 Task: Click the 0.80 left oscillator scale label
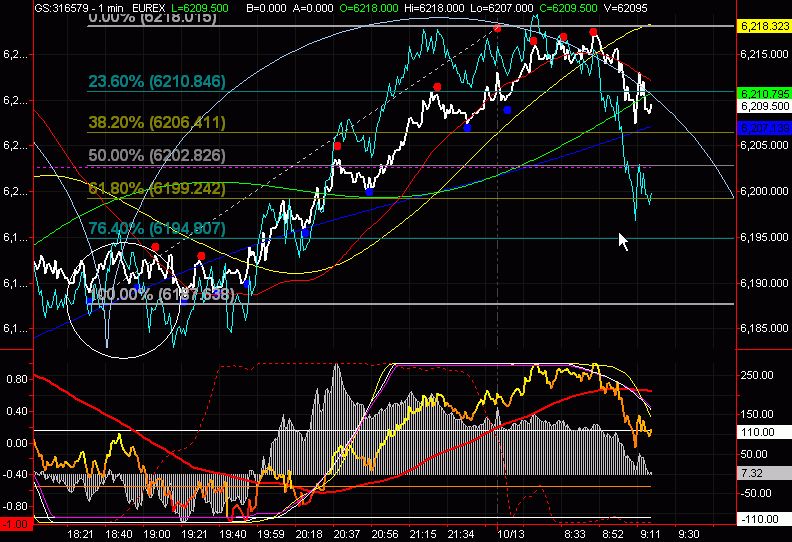17,379
